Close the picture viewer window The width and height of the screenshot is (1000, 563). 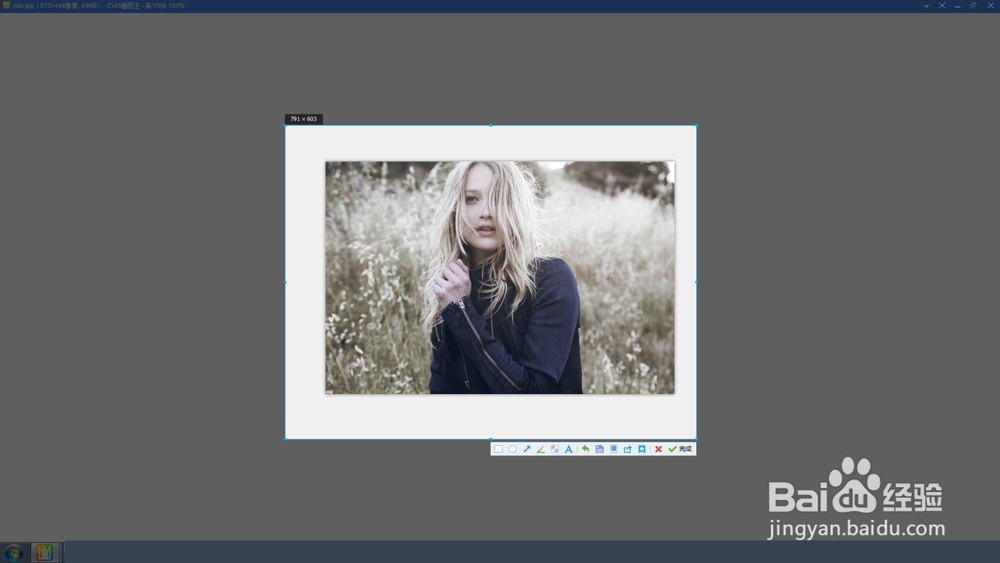[x=990, y=6]
